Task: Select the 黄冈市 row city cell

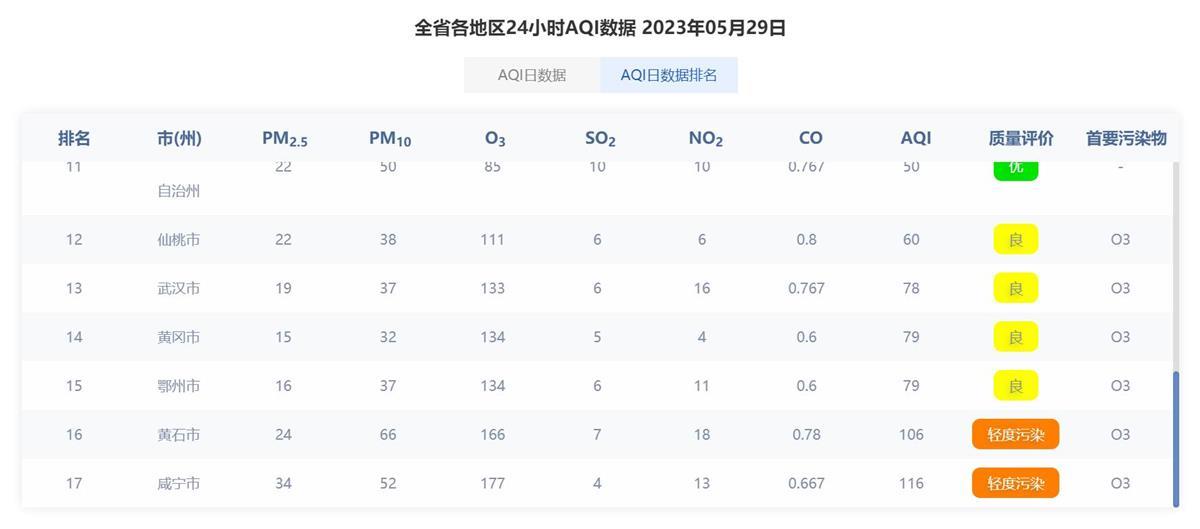Action: click(178, 337)
